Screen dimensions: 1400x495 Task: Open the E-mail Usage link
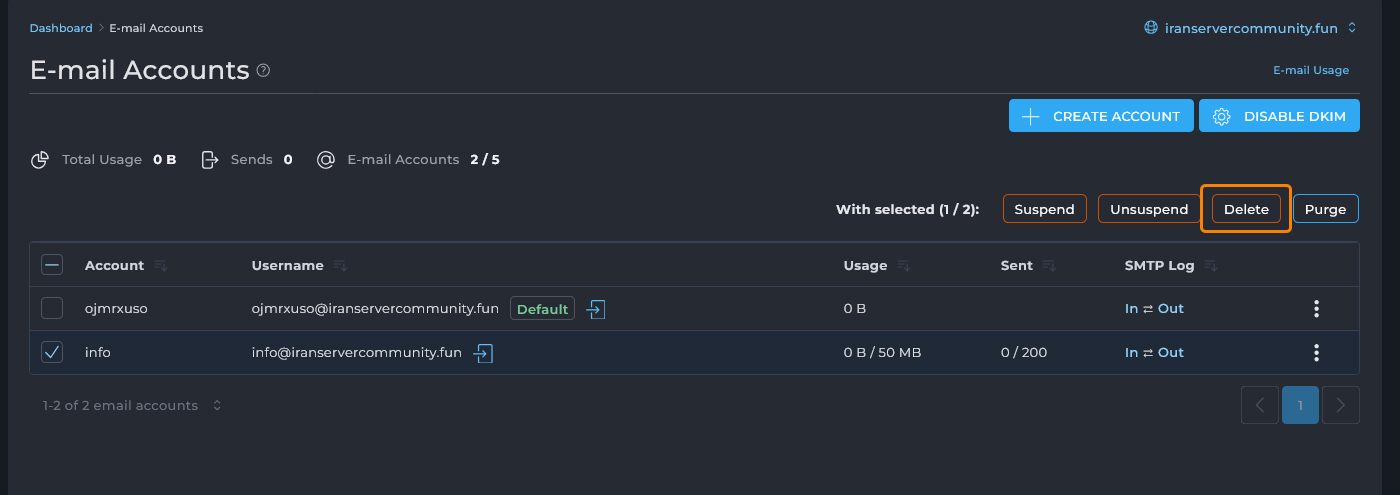click(x=1310, y=70)
